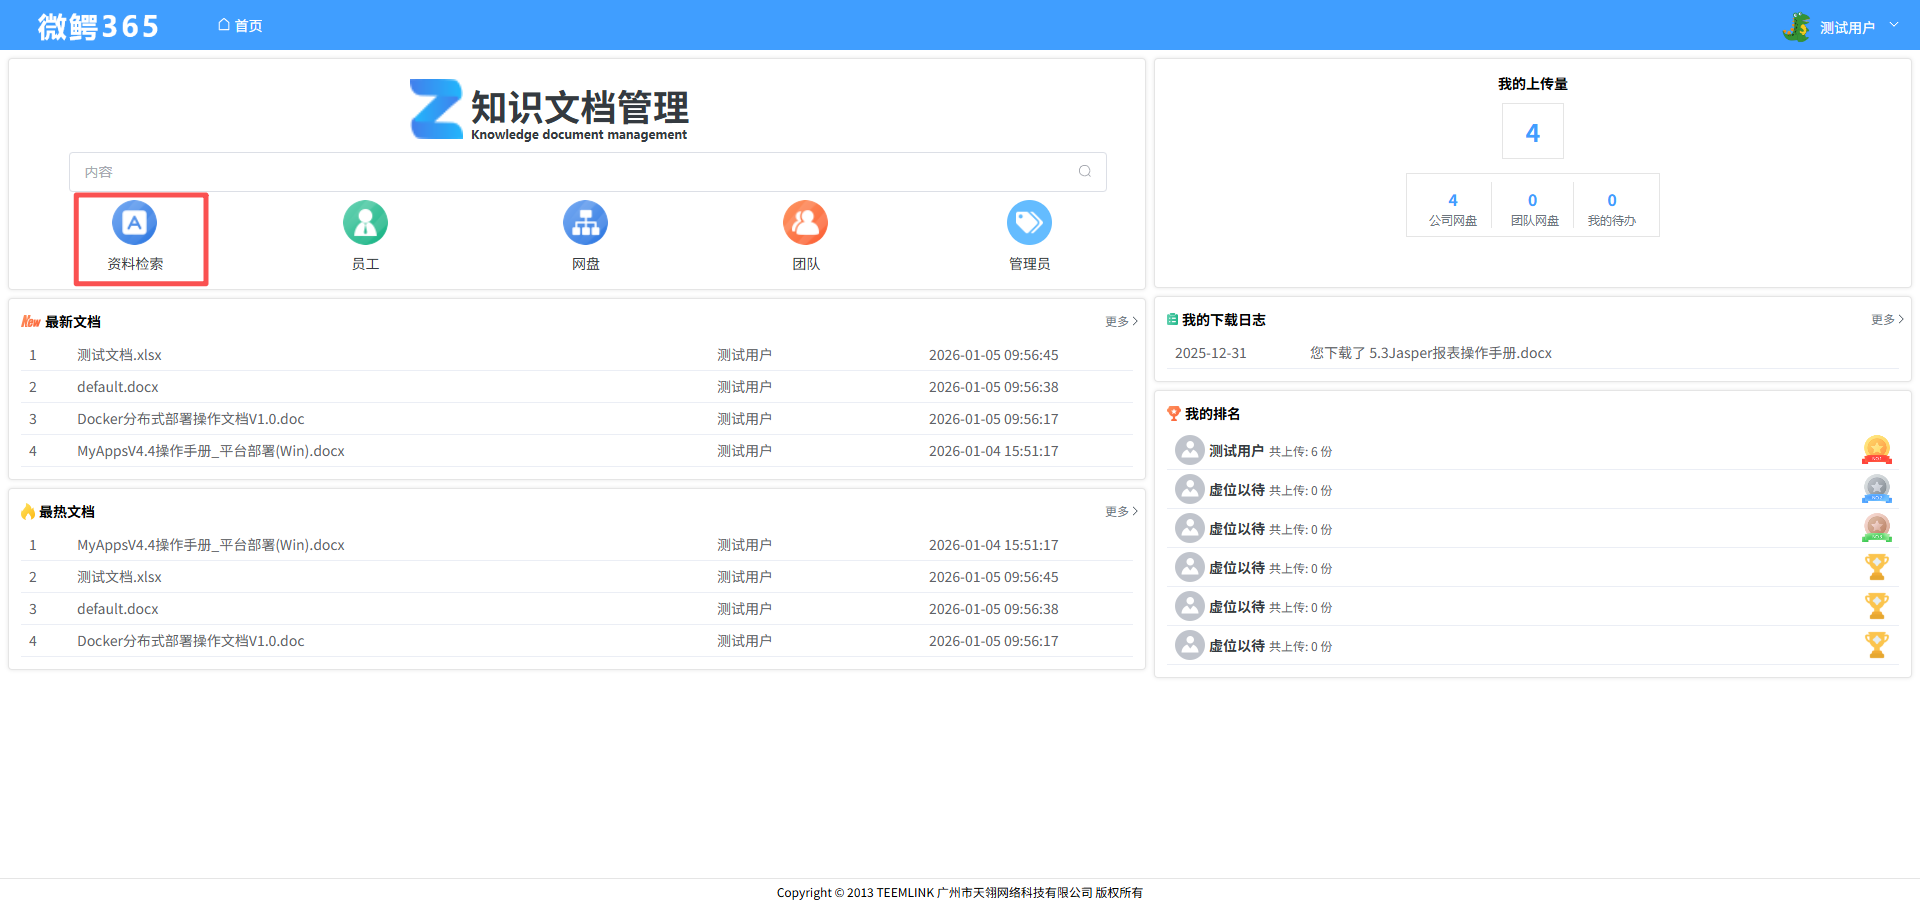Open the 团队 team icon
Screen dimensions: 1920x910
805,222
